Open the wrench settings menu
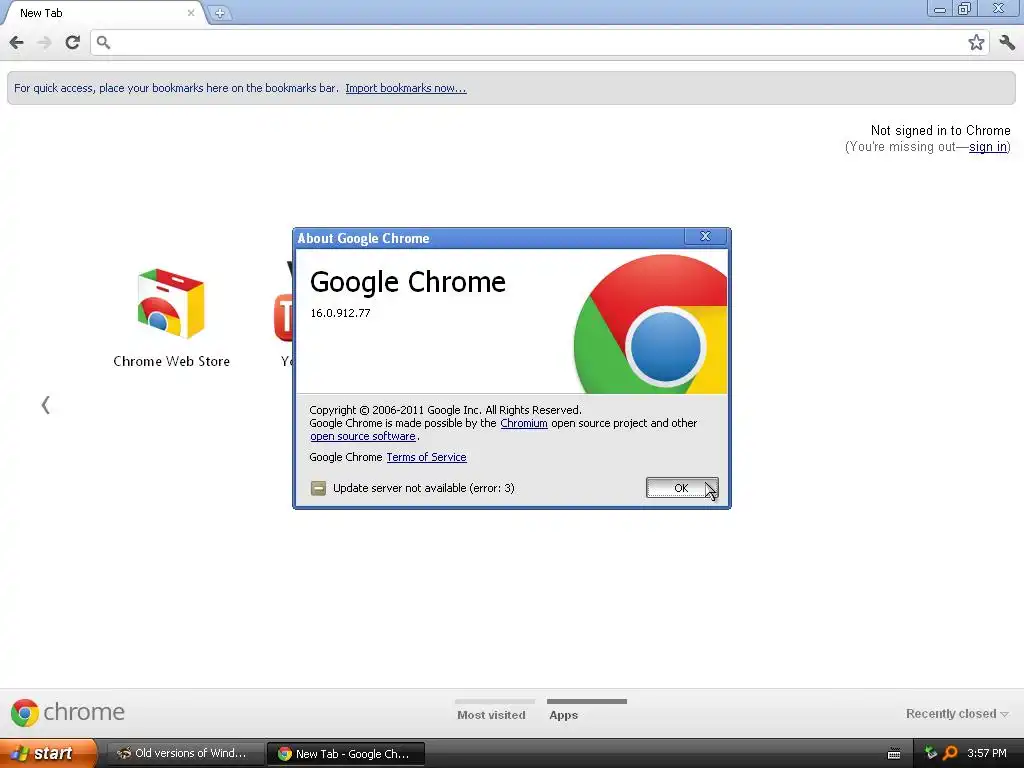 point(1007,43)
